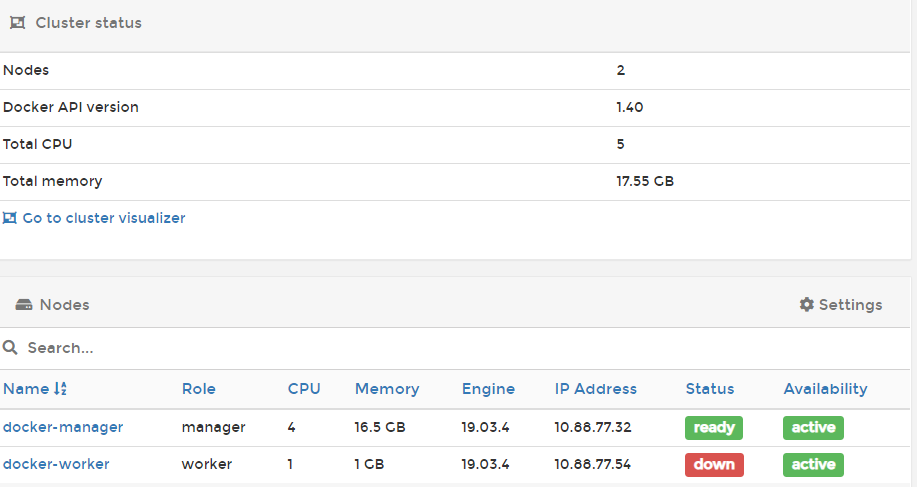Sort nodes by IP Address column

(x=596, y=389)
